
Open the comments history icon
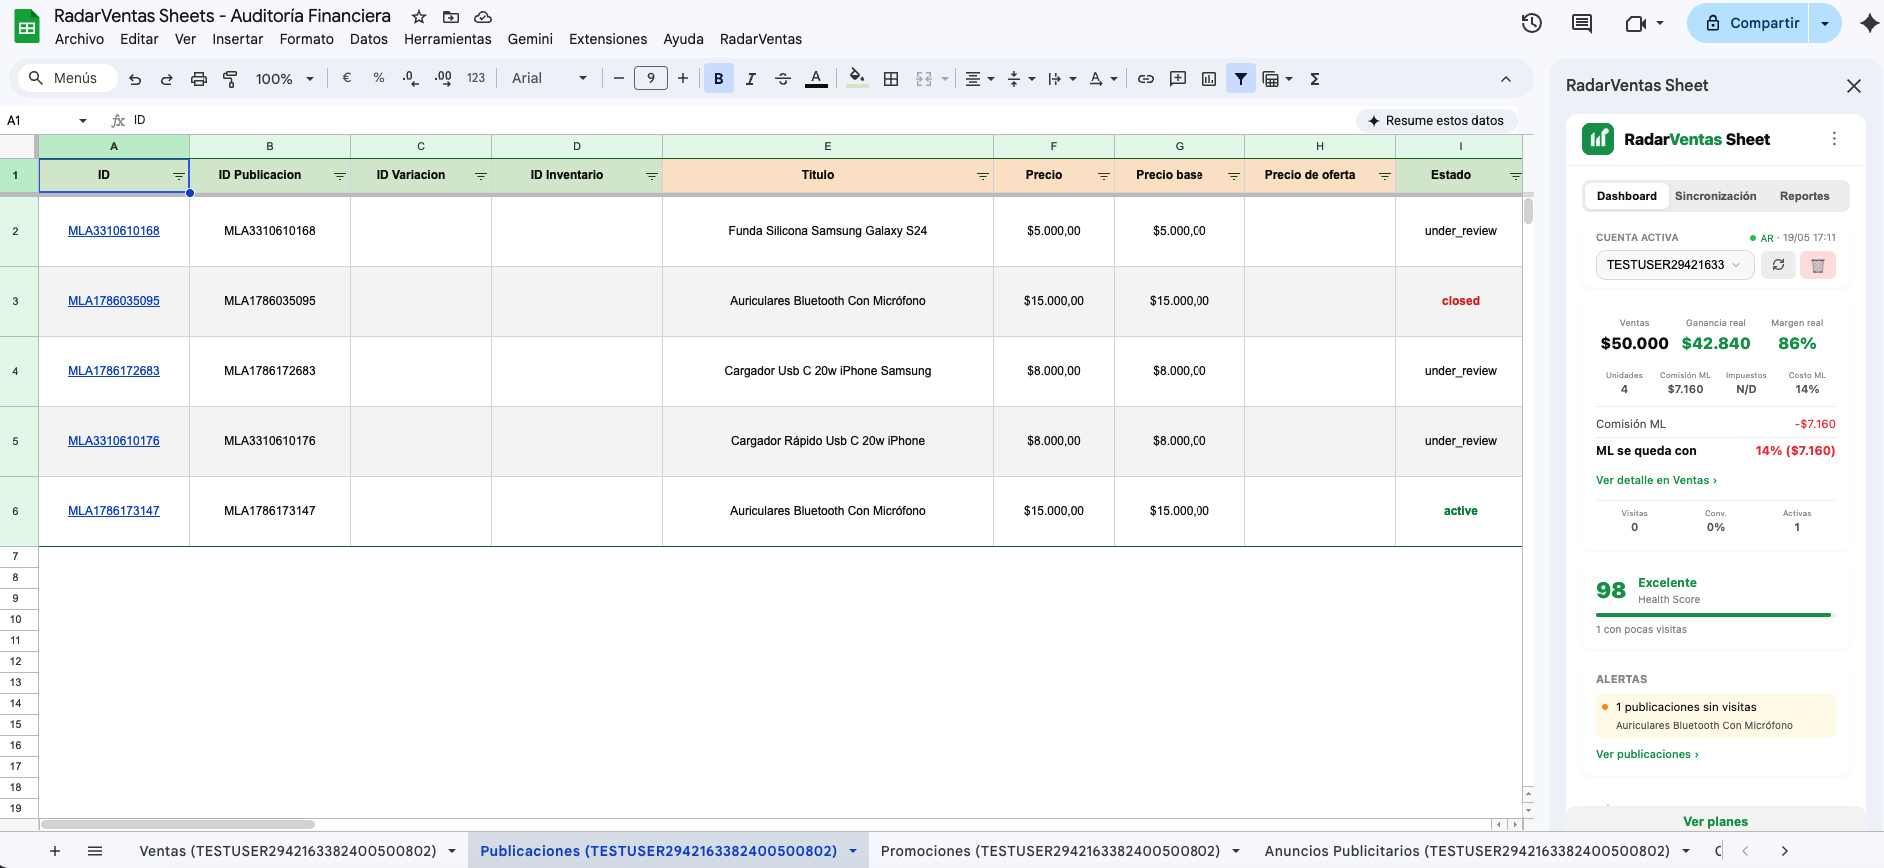1582,23
